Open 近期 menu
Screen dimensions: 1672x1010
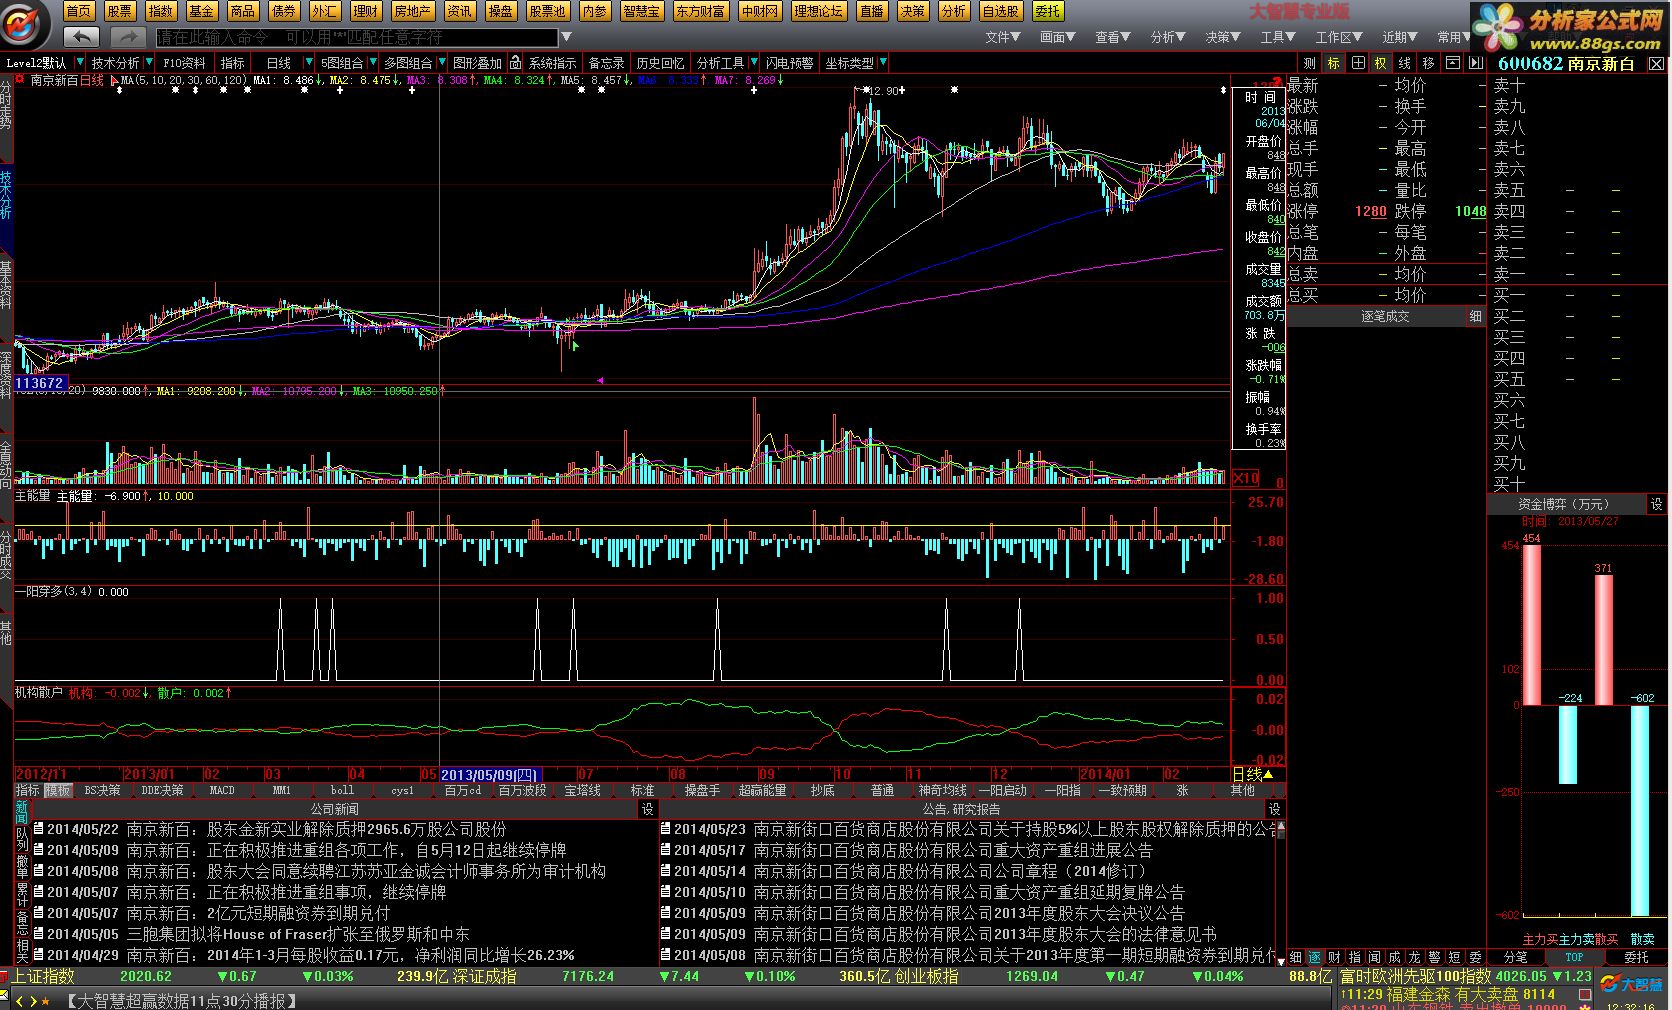pos(1400,37)
